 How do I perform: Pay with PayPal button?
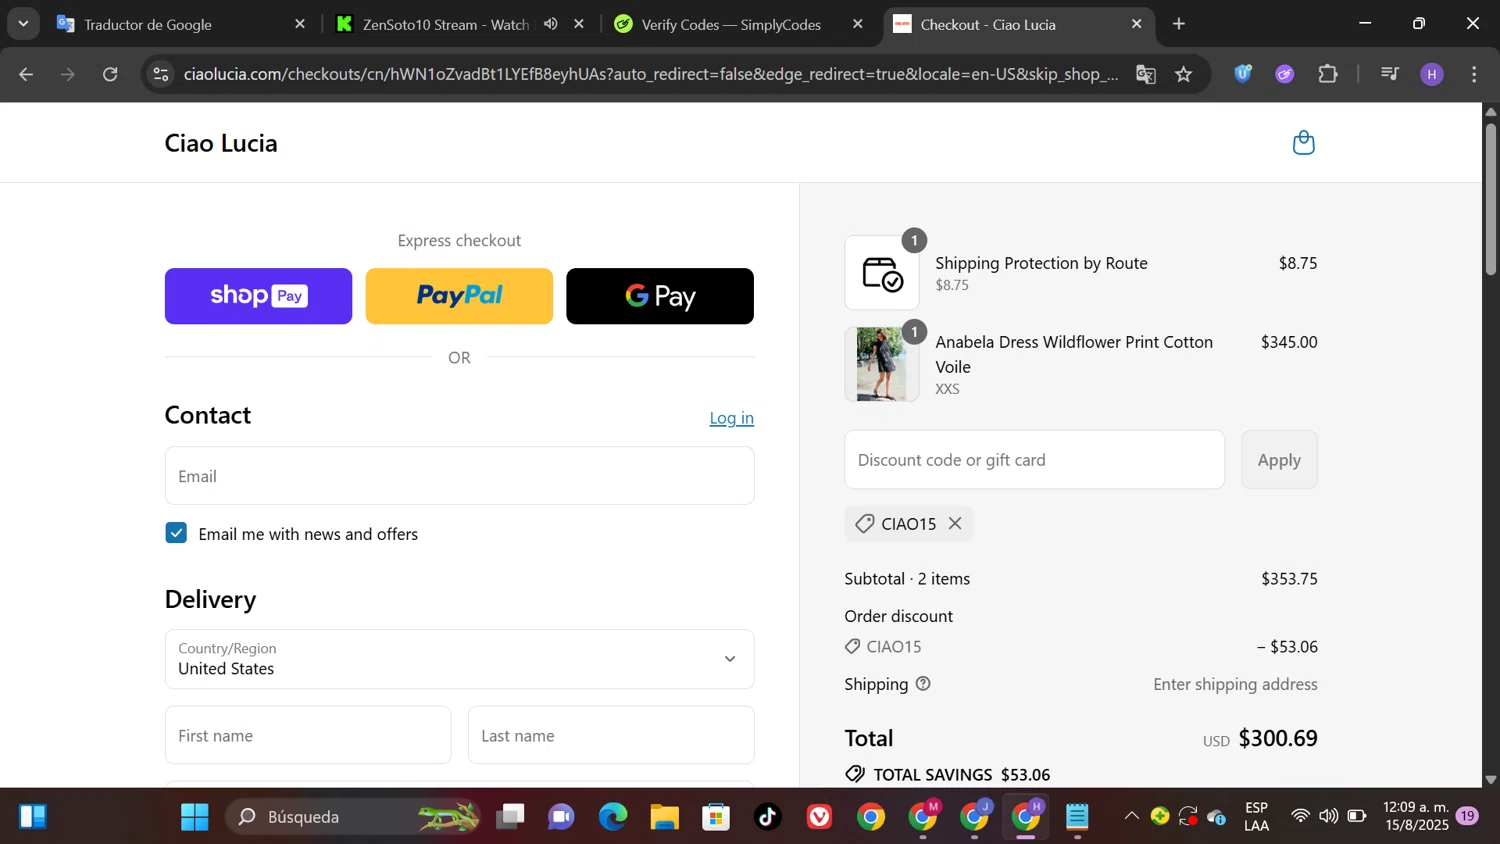click(x=459, y=296)
